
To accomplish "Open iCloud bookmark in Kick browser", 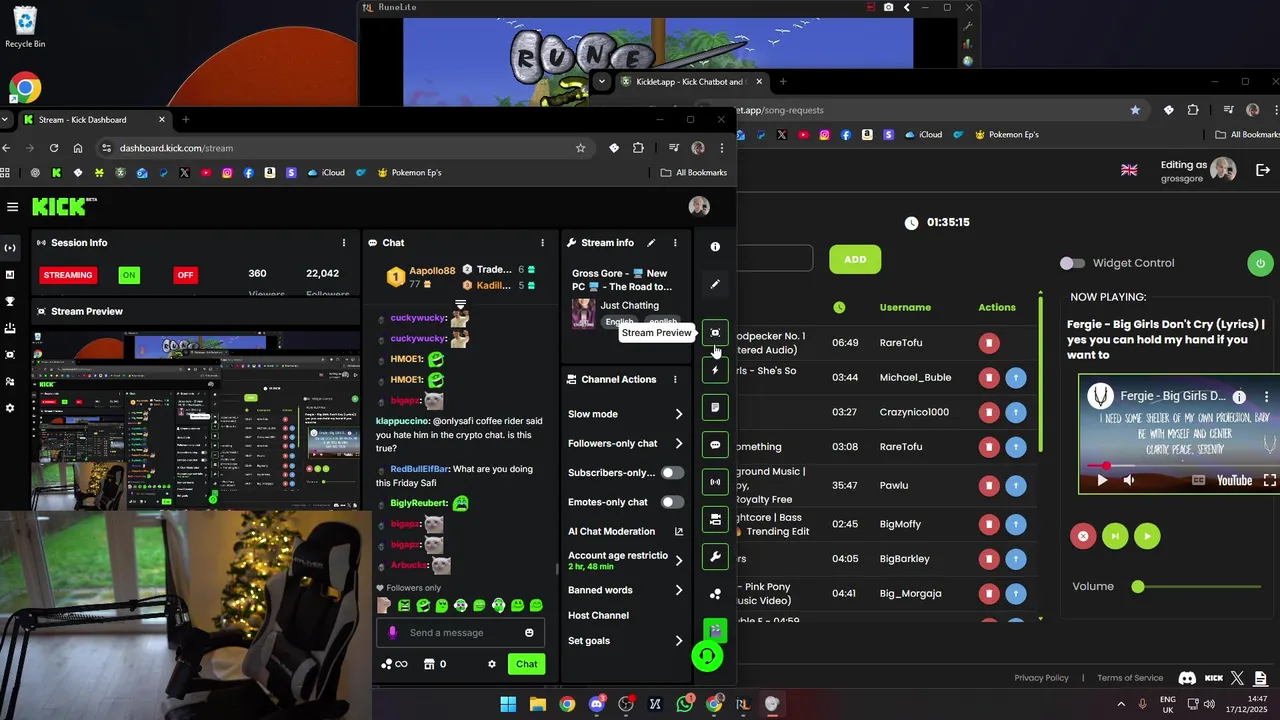I will [327, 173].
